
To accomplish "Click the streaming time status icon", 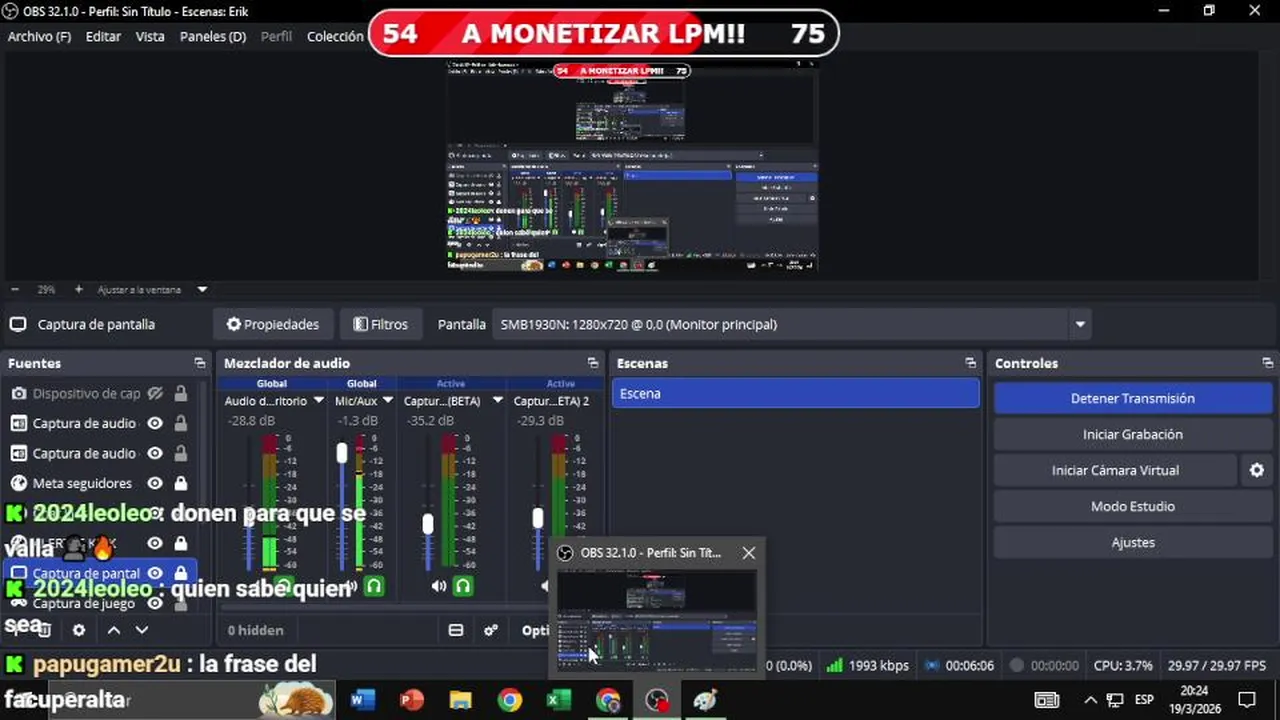I will click(932, 665).
